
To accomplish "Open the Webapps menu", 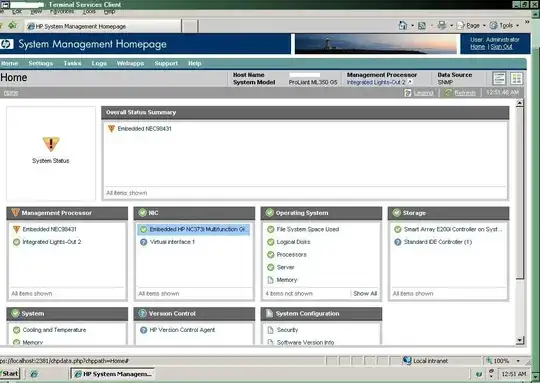I will click(130, 63).
